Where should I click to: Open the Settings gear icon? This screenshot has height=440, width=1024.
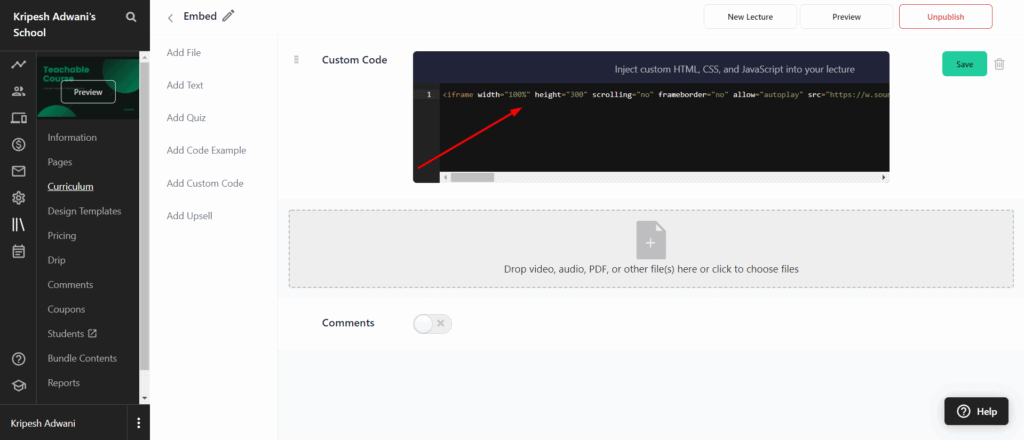click(18, 198)
